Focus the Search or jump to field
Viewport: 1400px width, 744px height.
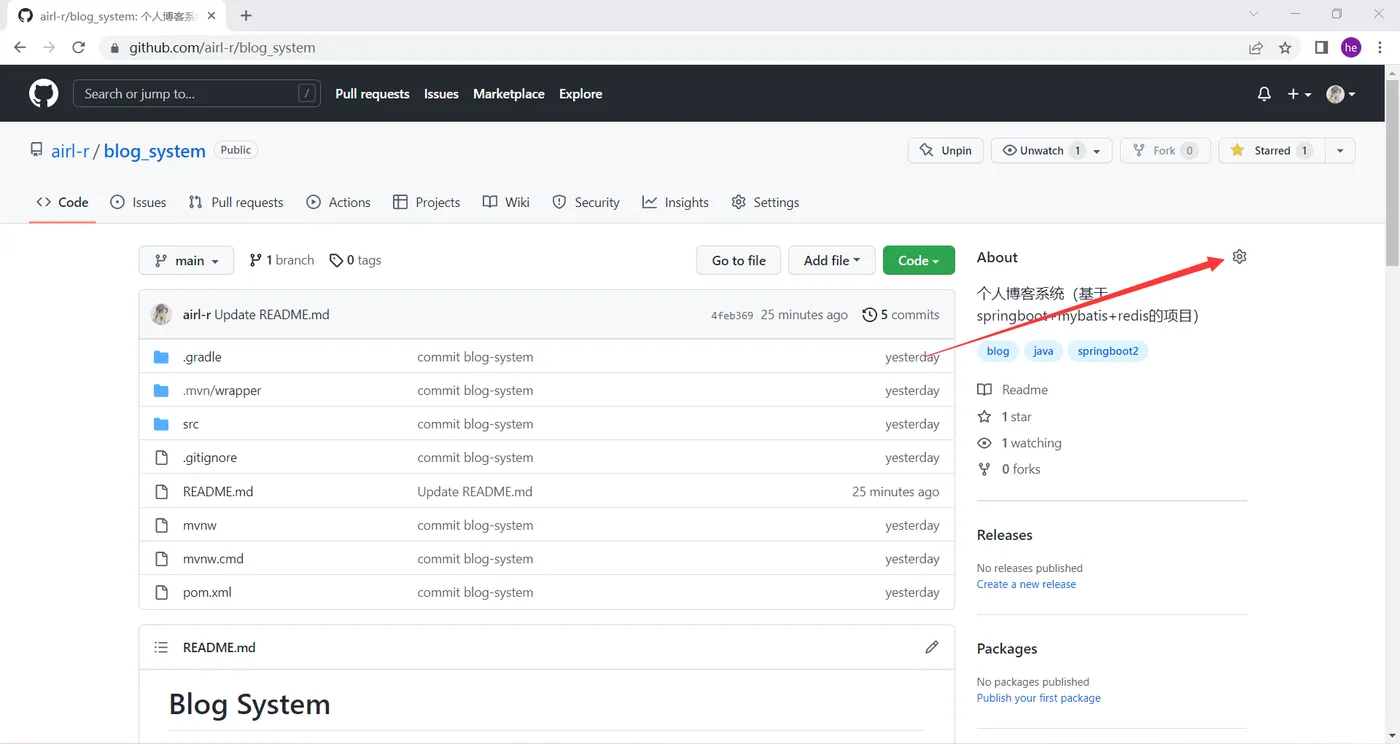[x=197, y=94]
